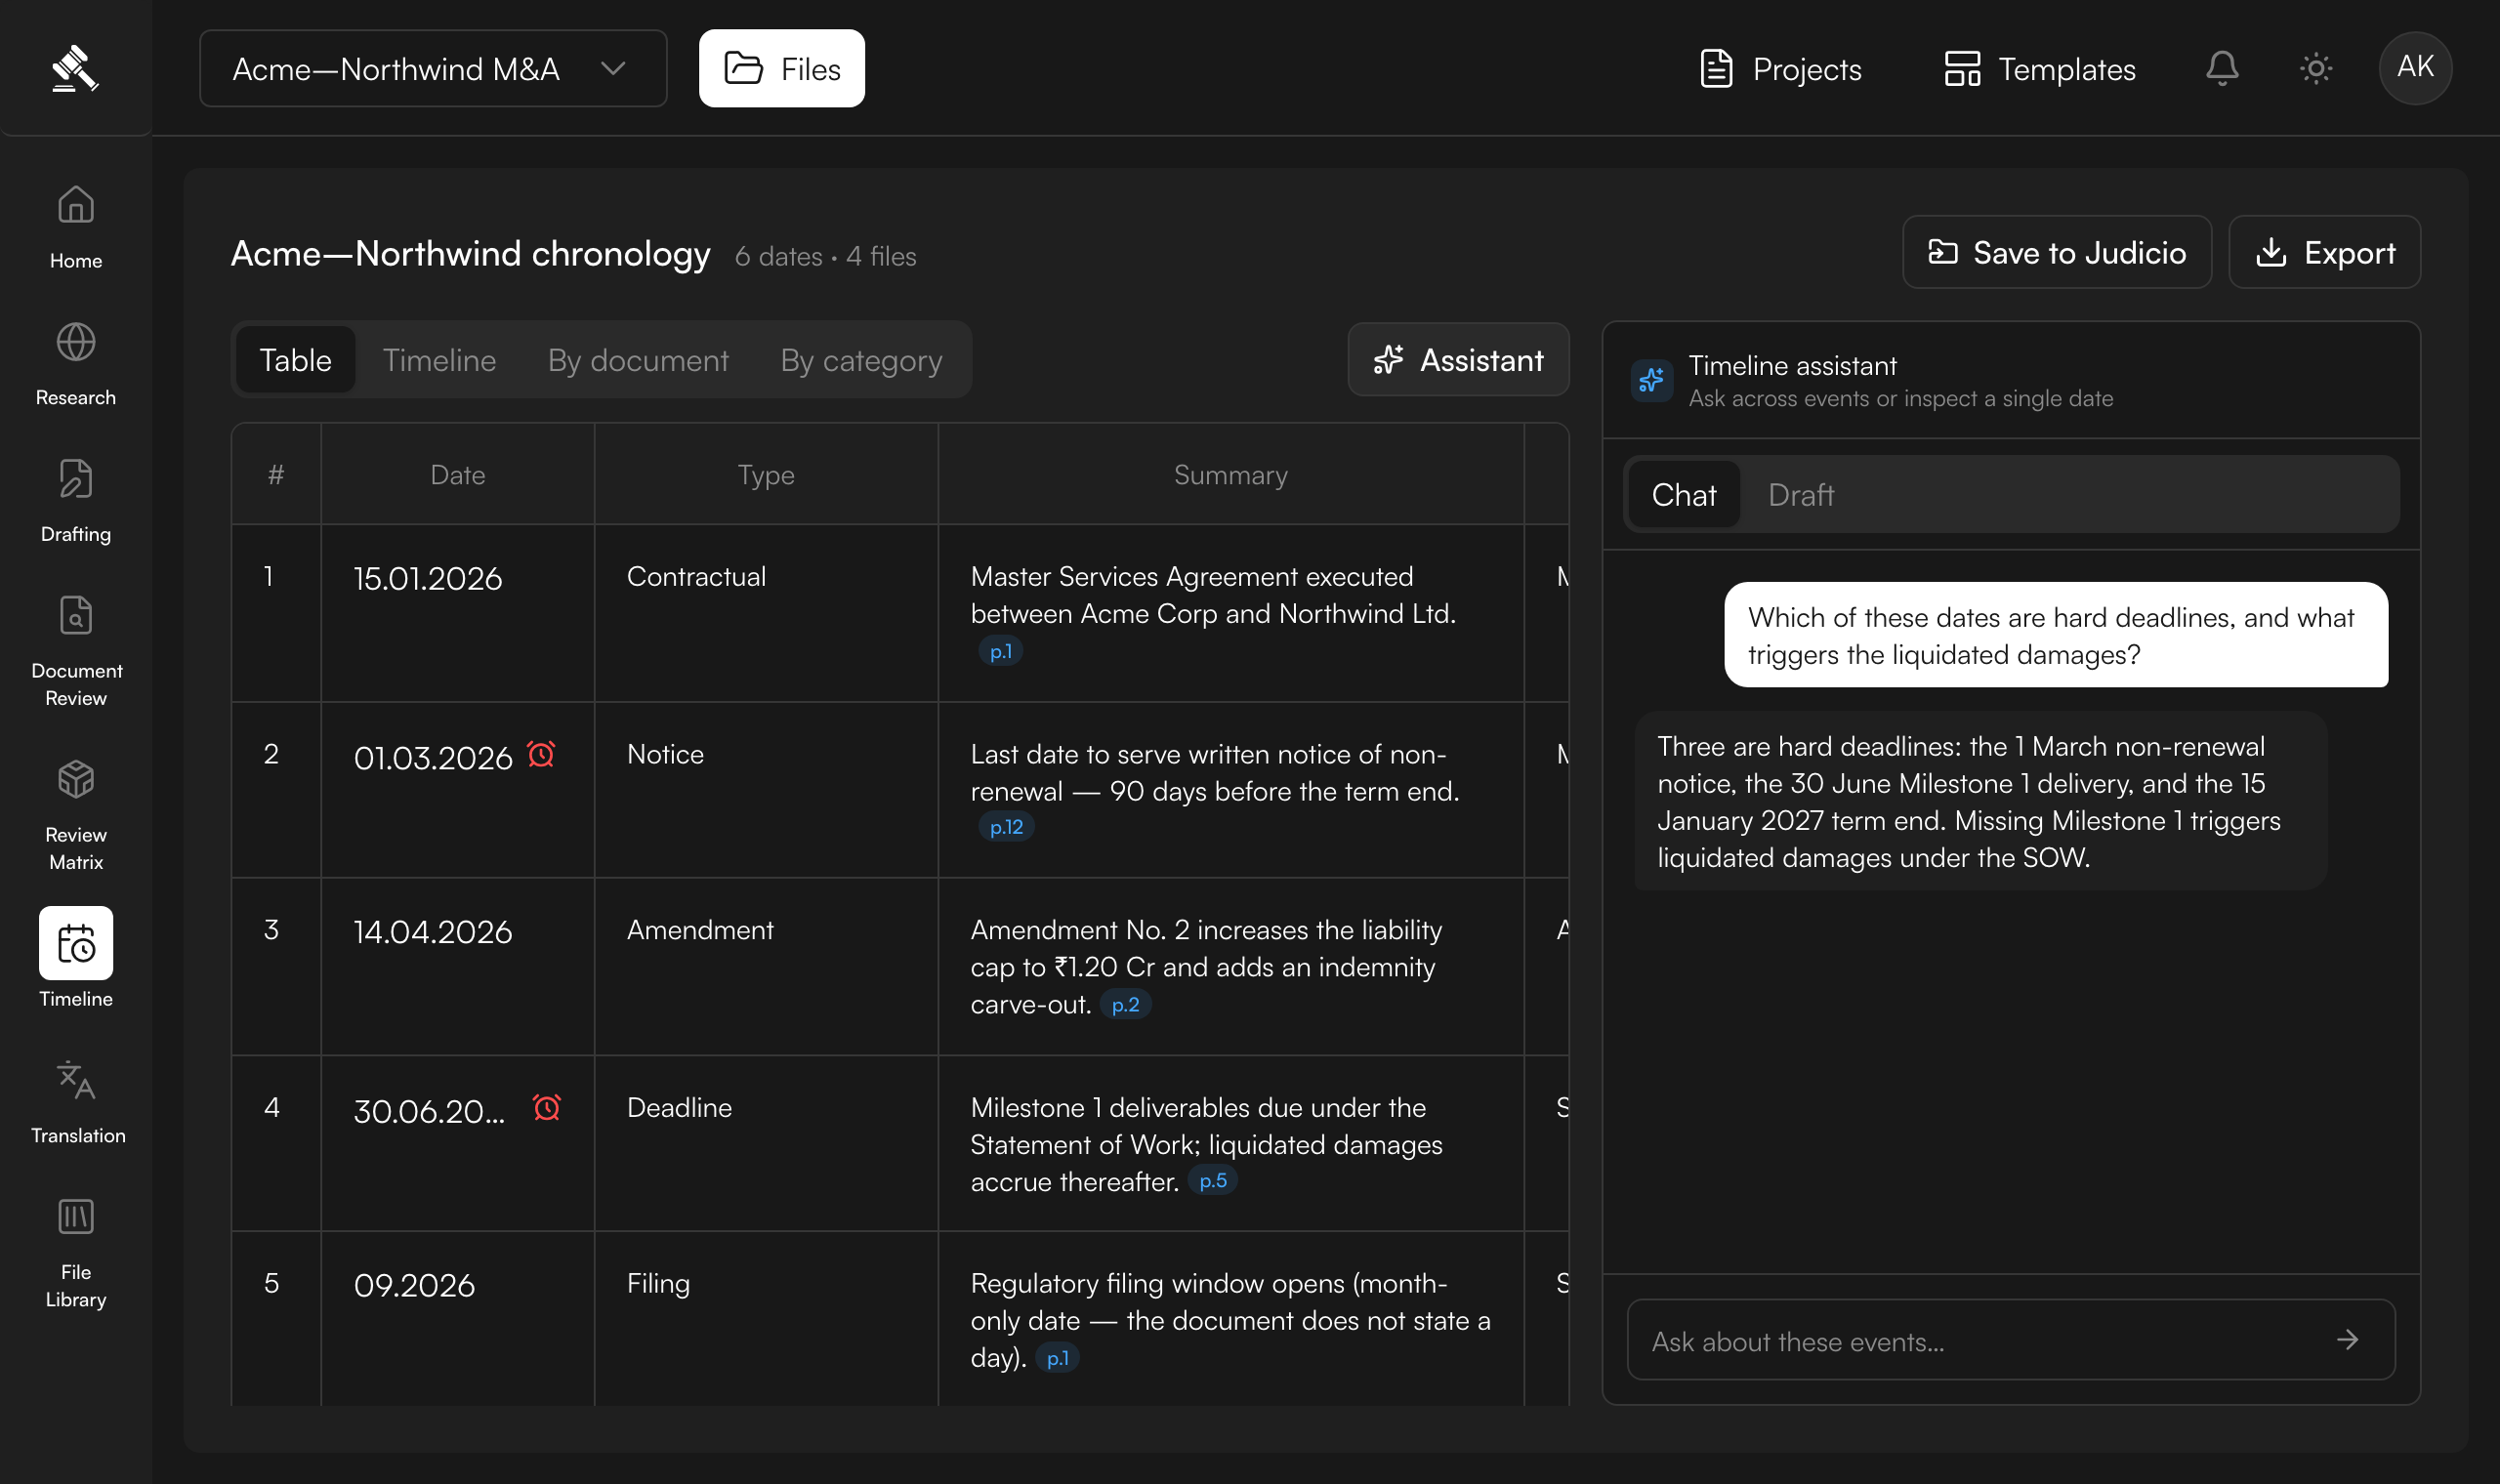
Task: Click Save to Judicio
Action: (x=2057, y=252)
